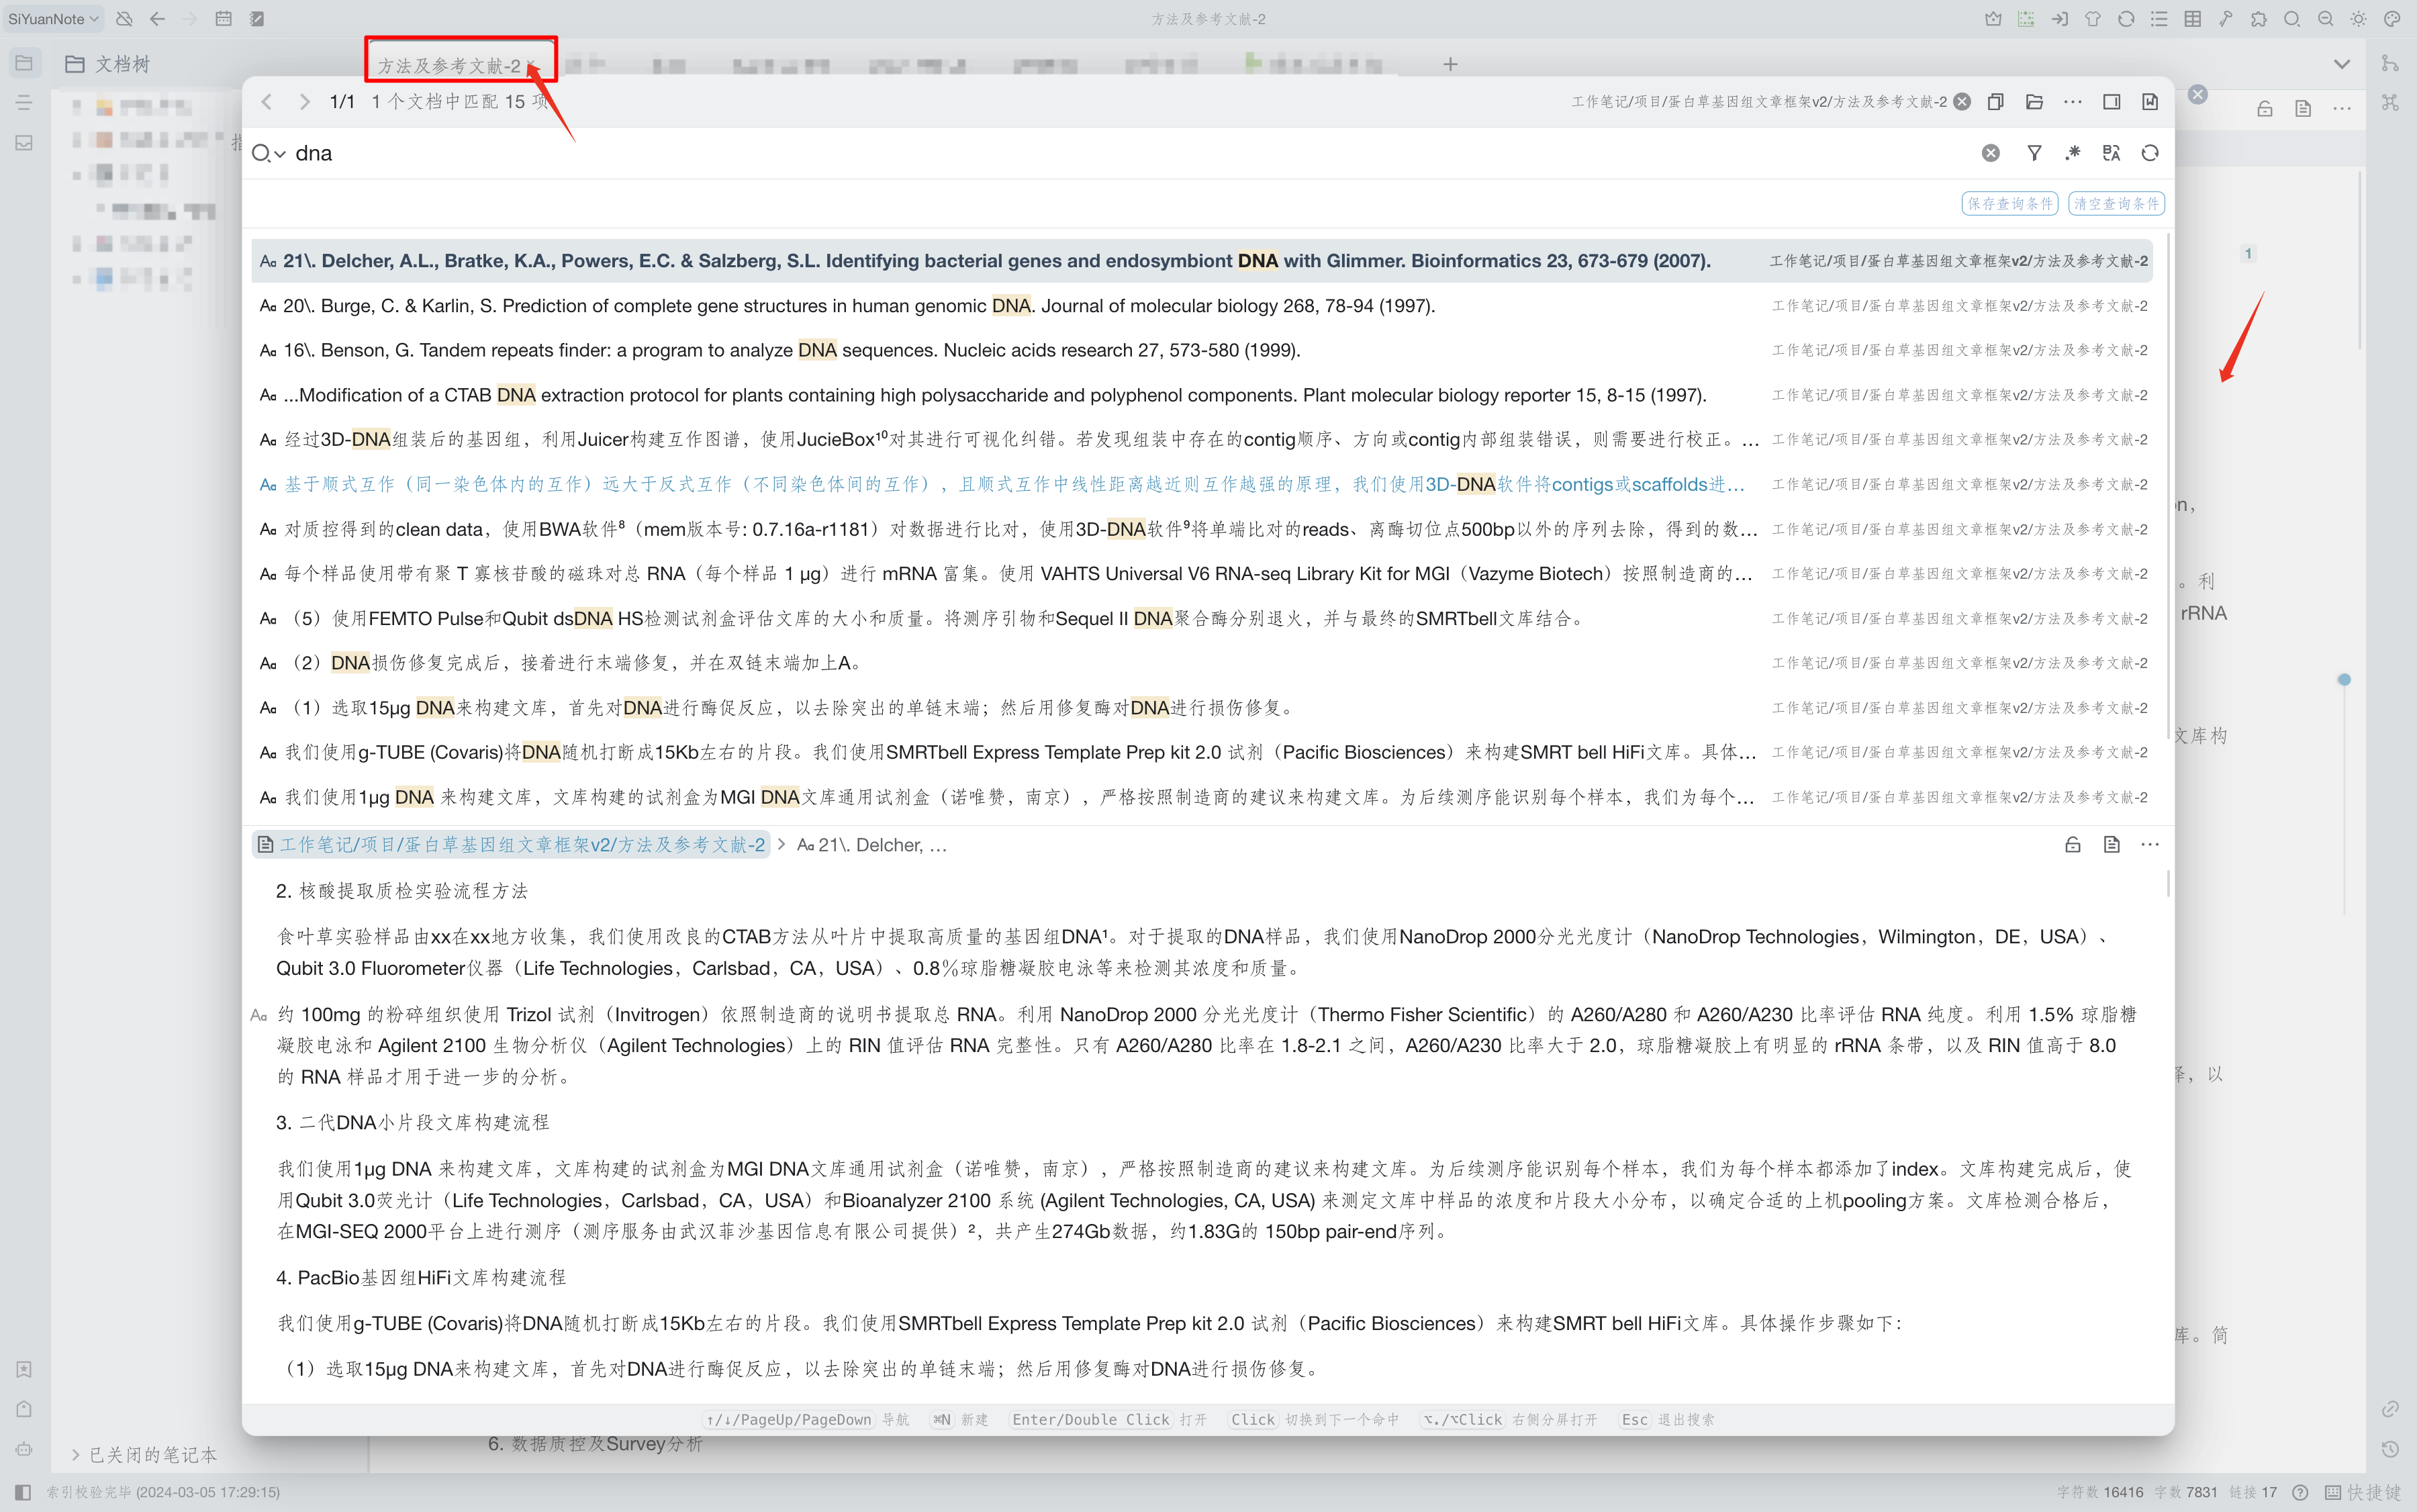This screenshot has width=2417, height=1512.
Task: Click the specify path folder icon
Action: [x=2034, y=102]
